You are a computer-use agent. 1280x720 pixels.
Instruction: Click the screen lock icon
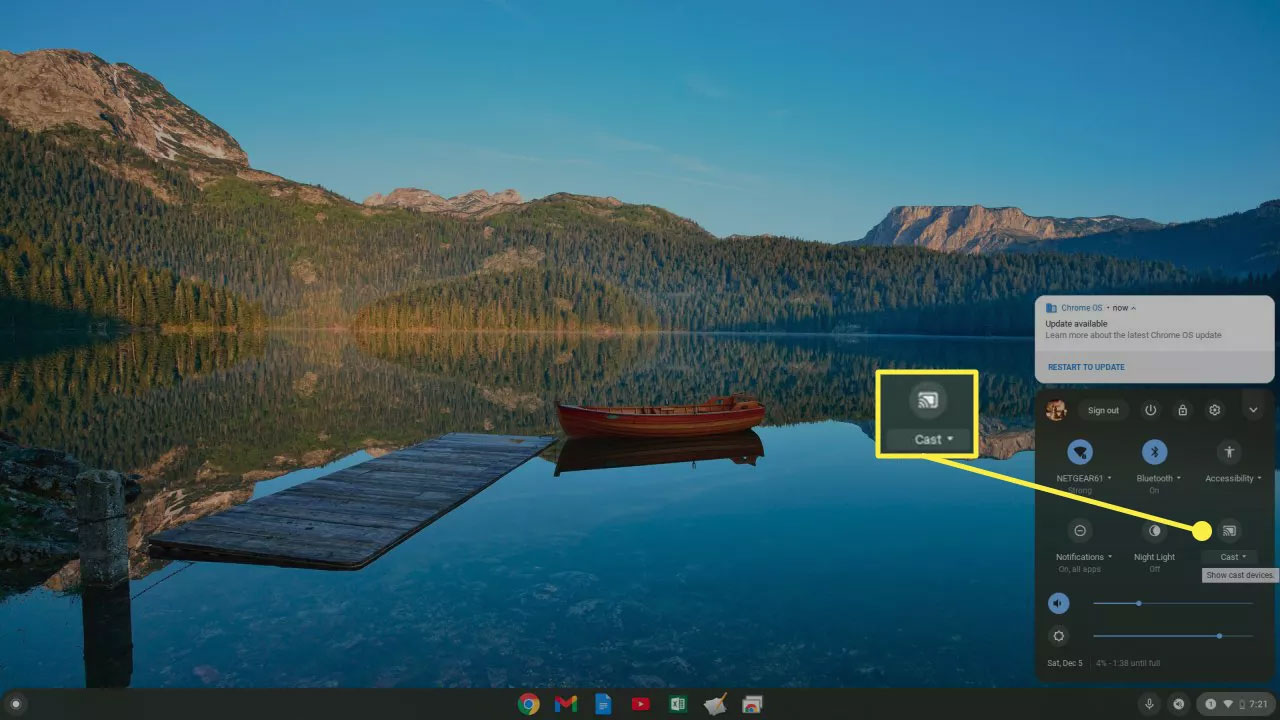1182,410
